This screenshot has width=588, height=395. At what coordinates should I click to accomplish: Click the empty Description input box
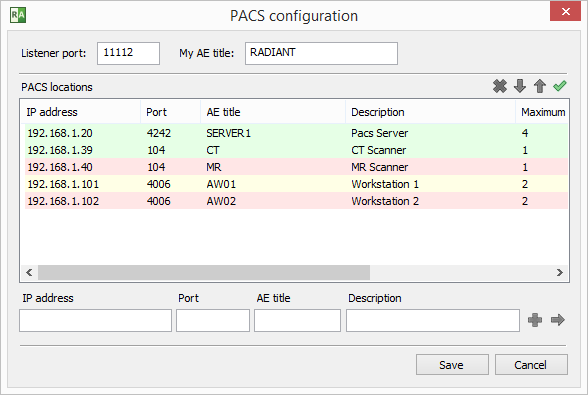pos(433,320)
